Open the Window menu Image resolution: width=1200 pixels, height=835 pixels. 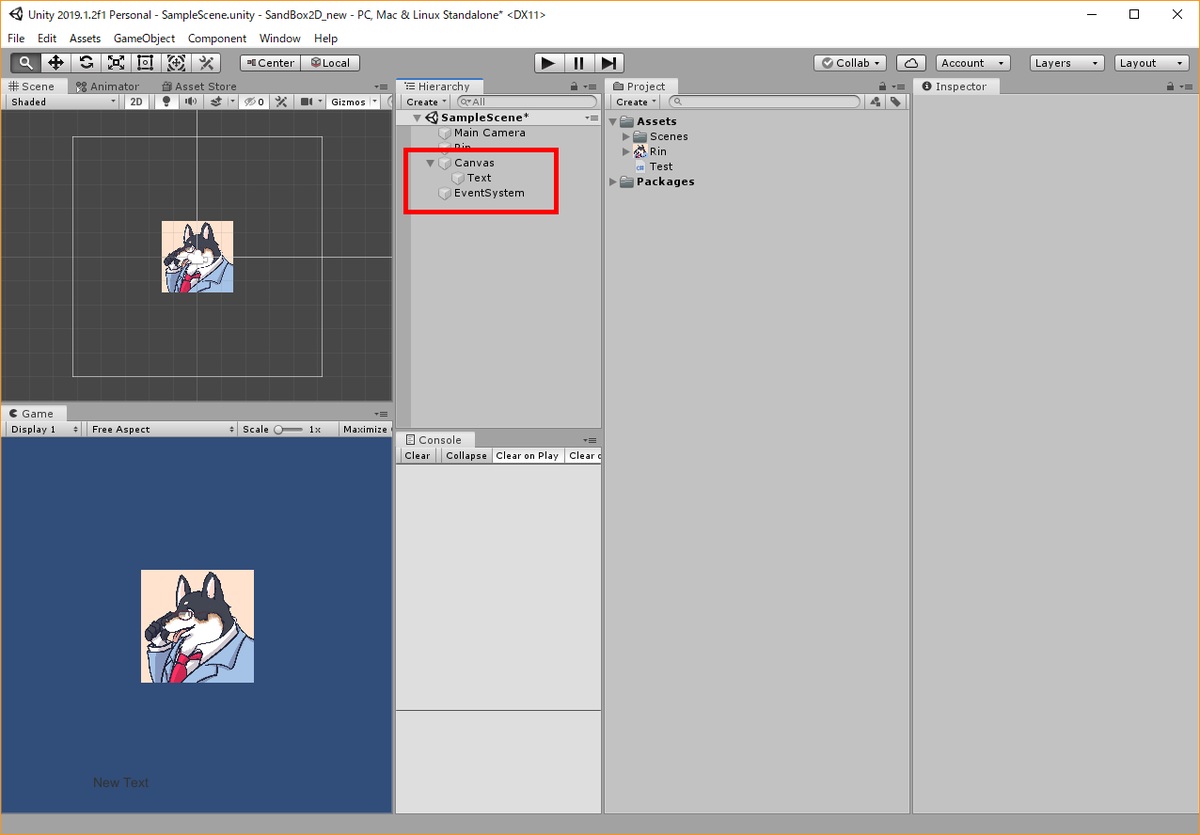[x=280, y=38]
